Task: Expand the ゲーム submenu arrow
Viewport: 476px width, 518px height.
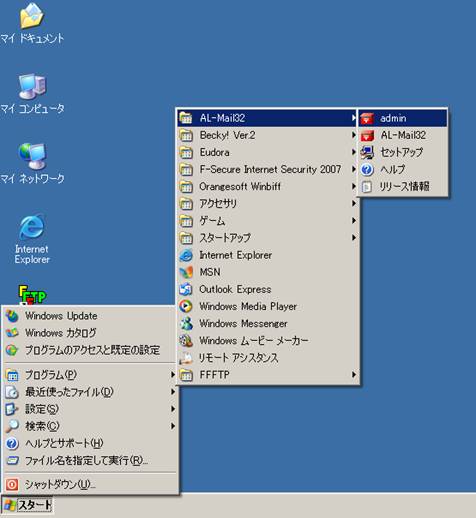Action: (354, 220)
